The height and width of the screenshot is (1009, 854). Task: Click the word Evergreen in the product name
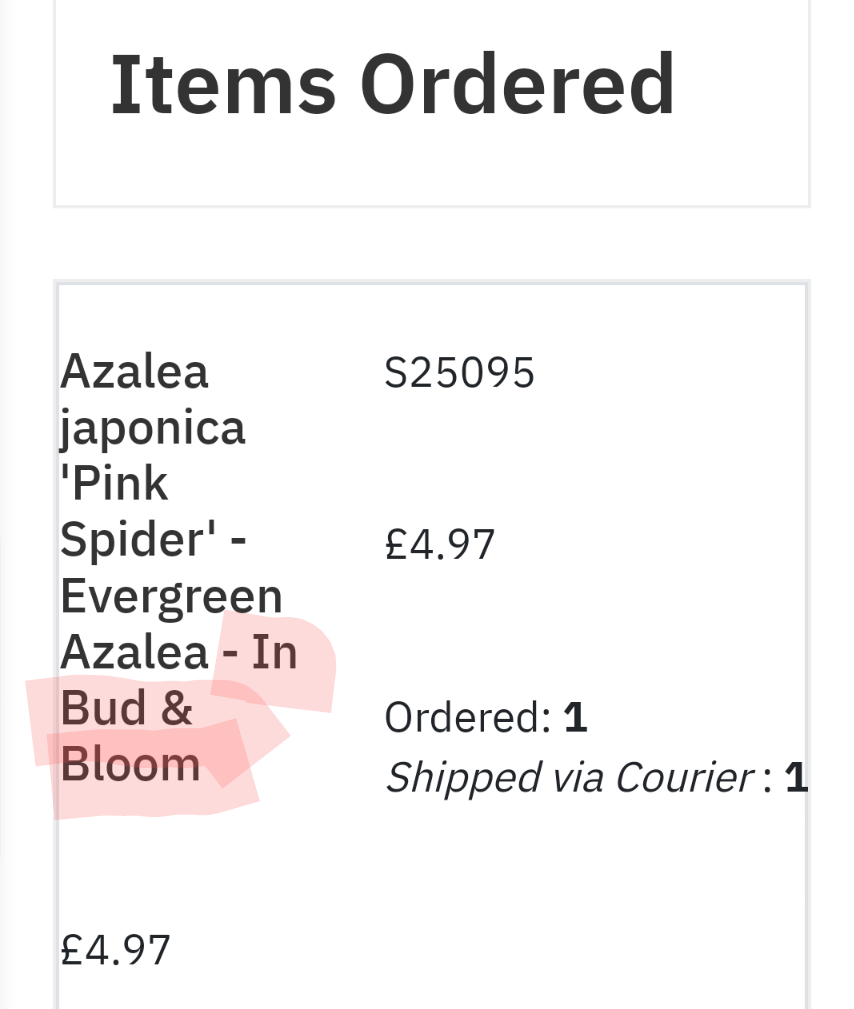[171, 597]
